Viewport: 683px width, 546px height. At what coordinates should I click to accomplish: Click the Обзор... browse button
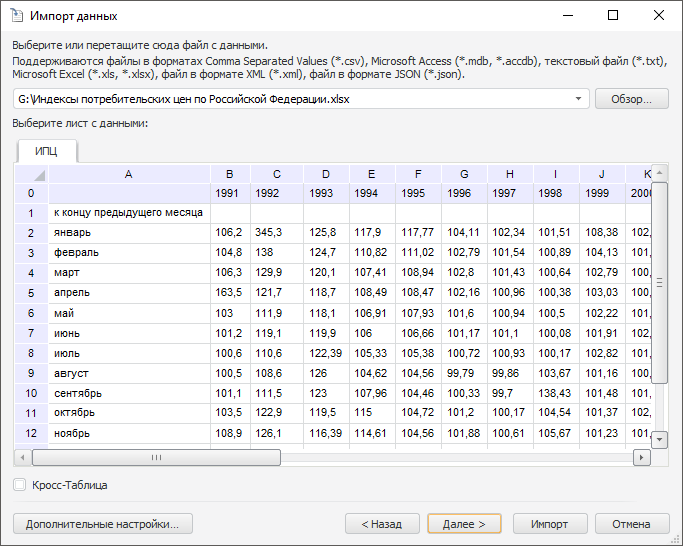[632, 99]
